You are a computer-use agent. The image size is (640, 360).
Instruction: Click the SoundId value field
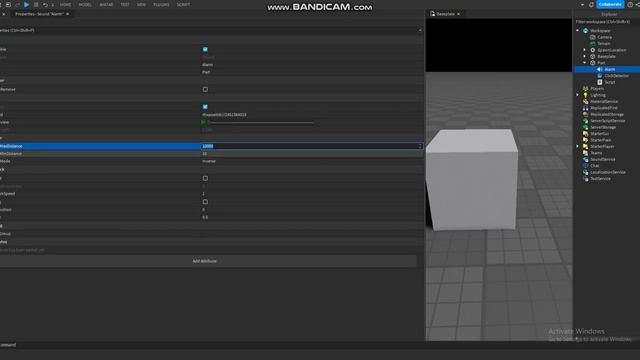(311, 115)
